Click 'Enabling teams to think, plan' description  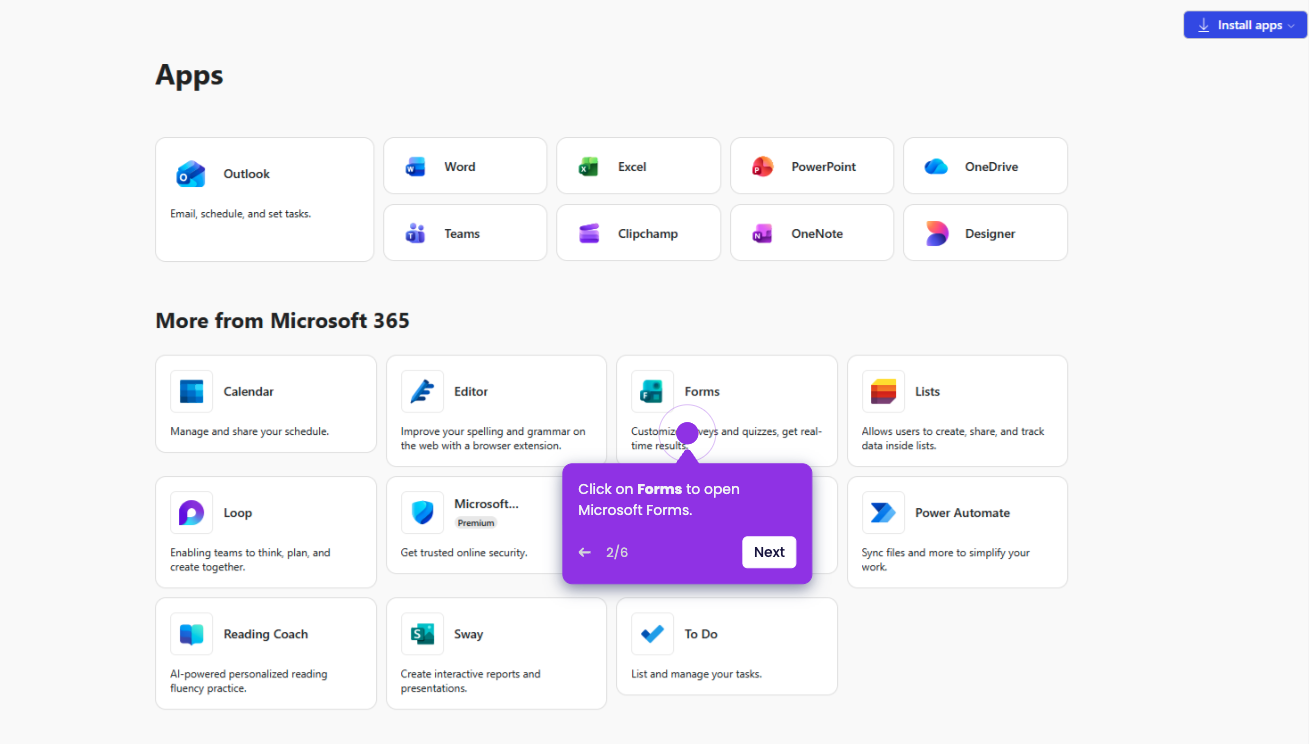point(250,560)
